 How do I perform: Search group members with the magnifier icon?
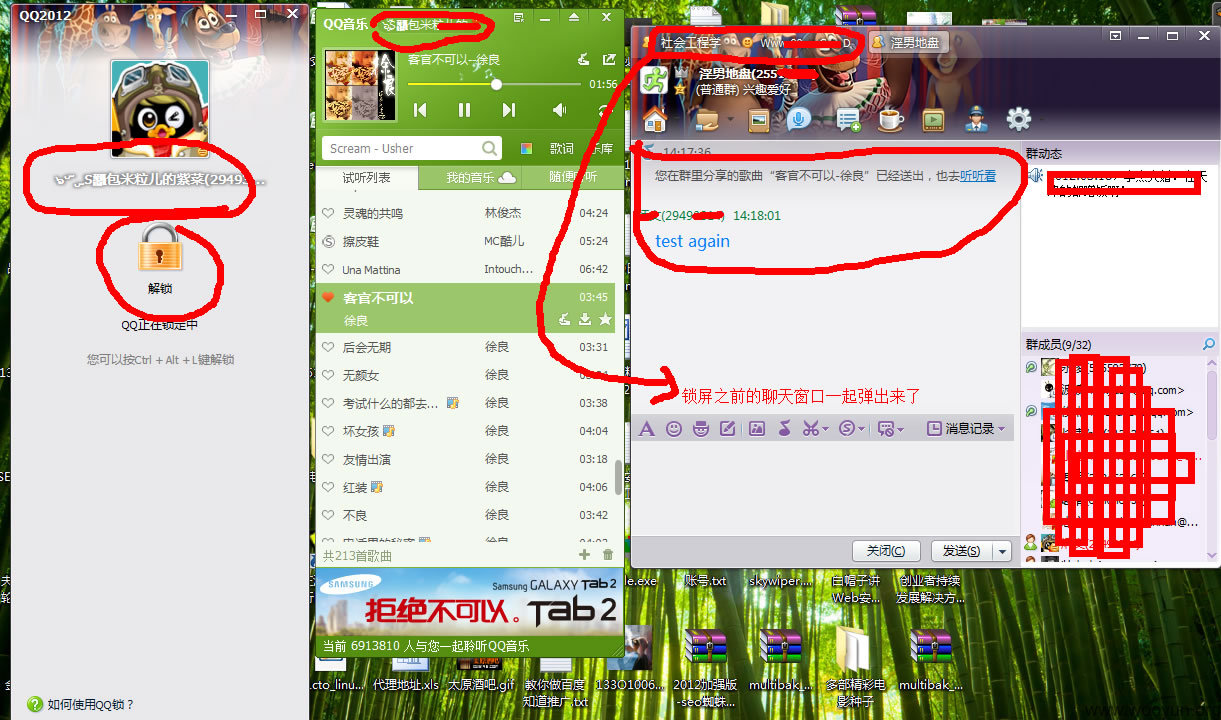pos(1209,344)
